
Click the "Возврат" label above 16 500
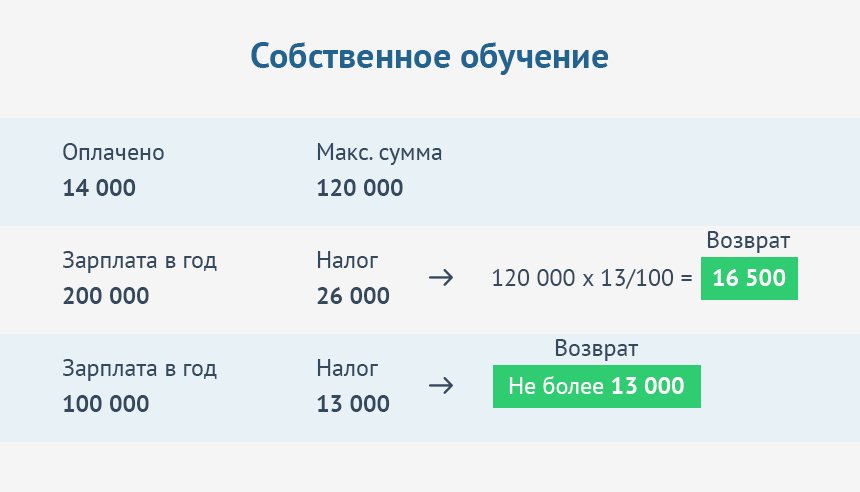(748, 241)
